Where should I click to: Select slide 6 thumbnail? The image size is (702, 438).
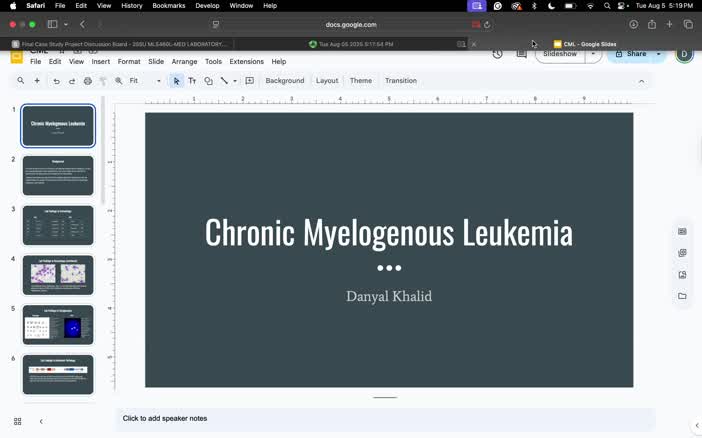pos(58,374)
